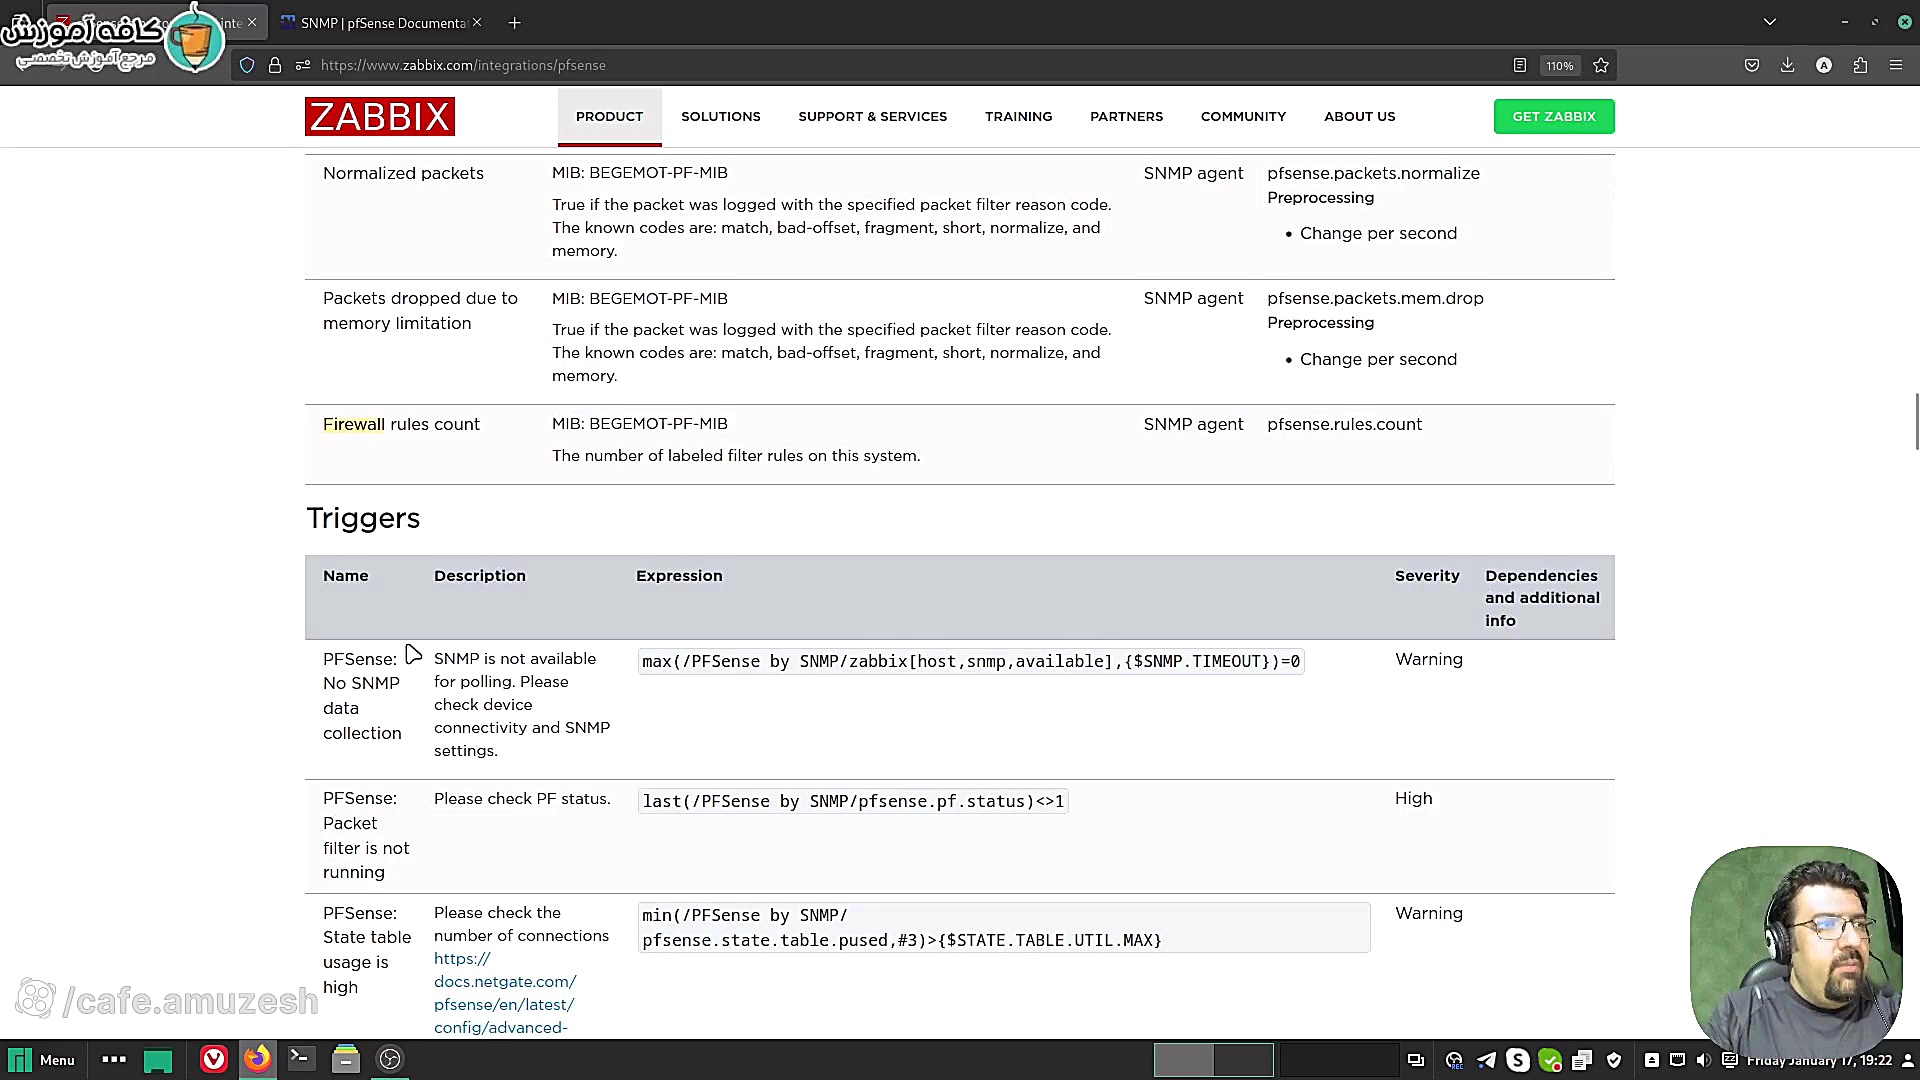Open clipboard manager tray icon
Screen dimensions: 1920x1080
(1582, 1060)
